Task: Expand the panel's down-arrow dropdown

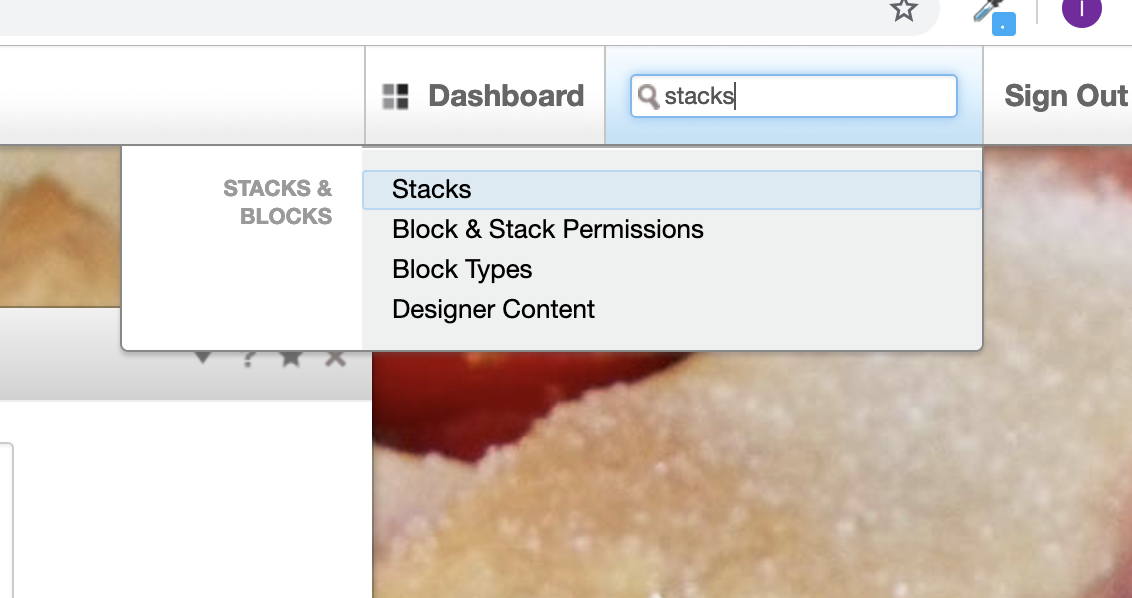Action: 203,358
